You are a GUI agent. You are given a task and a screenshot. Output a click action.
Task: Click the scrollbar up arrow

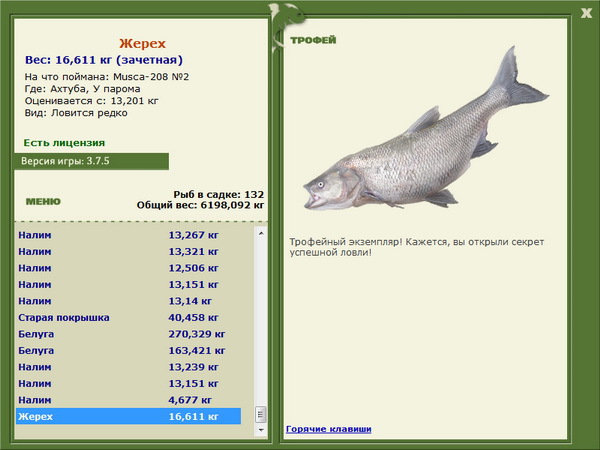261,233
